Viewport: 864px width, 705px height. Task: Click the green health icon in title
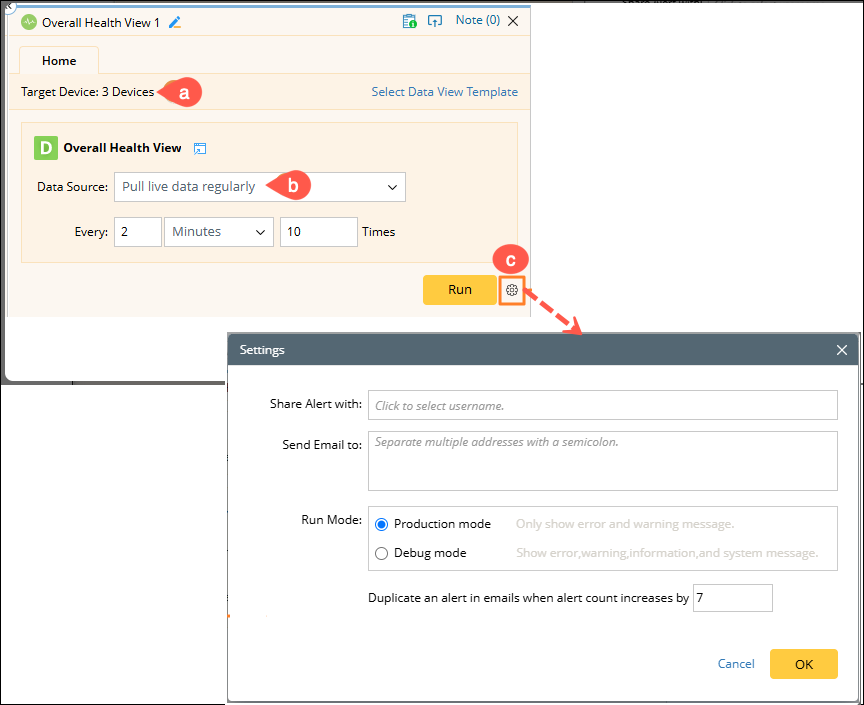click(29, 23)
